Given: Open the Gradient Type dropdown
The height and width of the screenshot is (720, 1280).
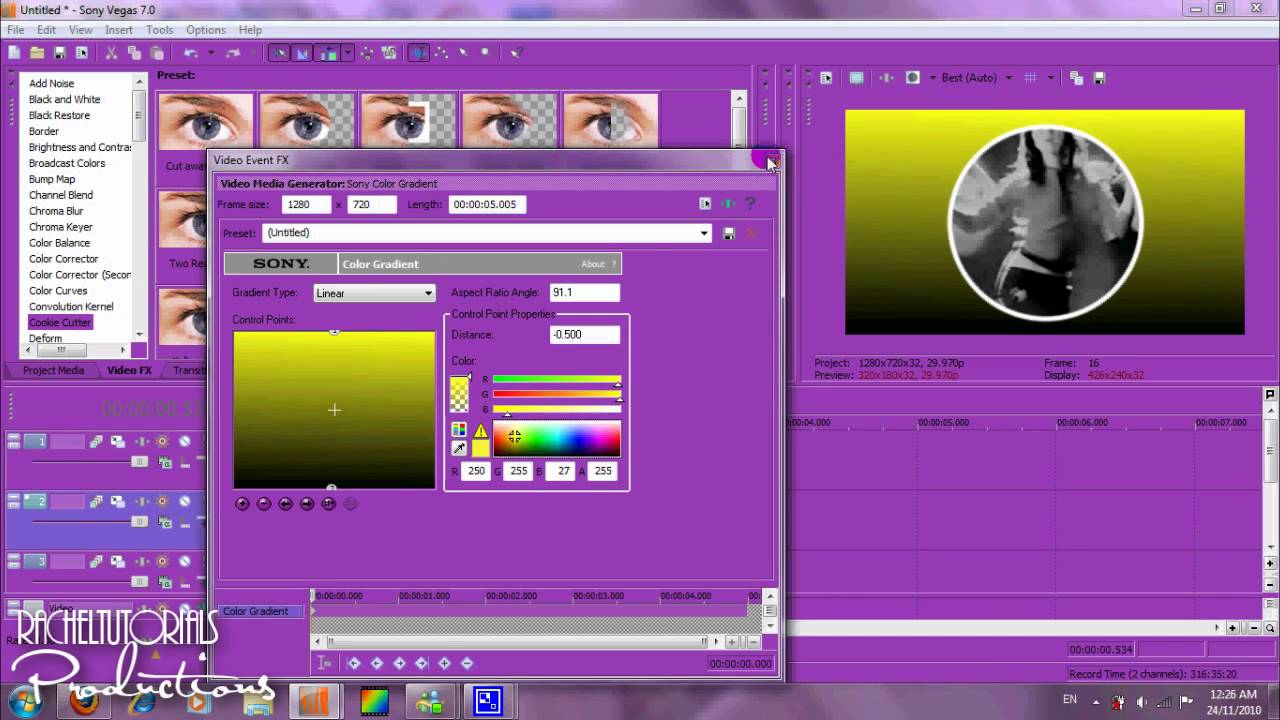Looking at the screenshot, I should pyautogui.click(x=374, y=293).
